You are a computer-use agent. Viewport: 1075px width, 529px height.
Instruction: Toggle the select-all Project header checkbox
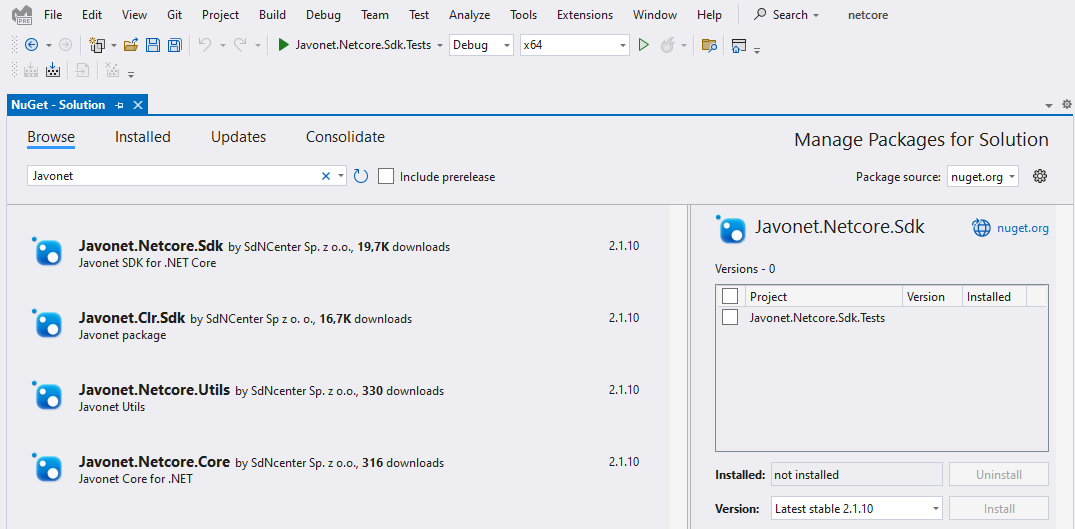pos(730,296)
